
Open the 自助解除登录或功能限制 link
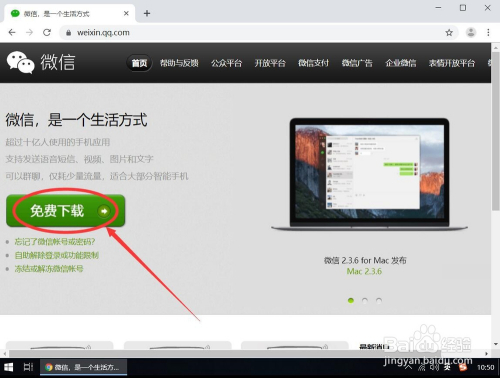click(57, 255)
